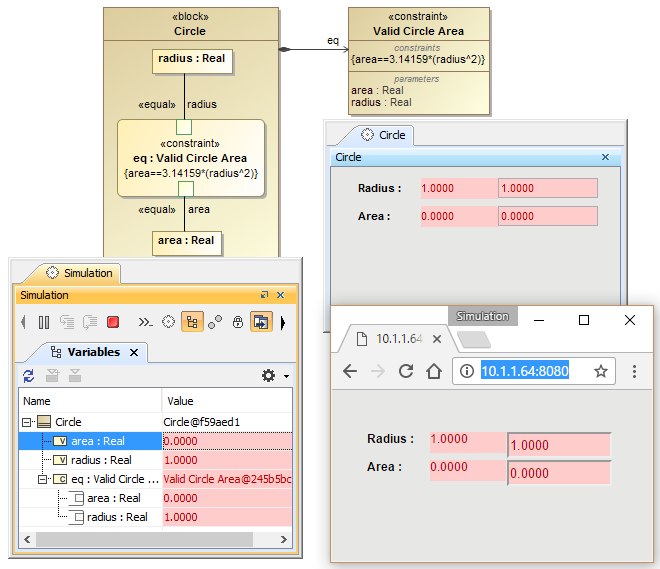
Task: Click the browser reload button
Action: pos(406,371)
